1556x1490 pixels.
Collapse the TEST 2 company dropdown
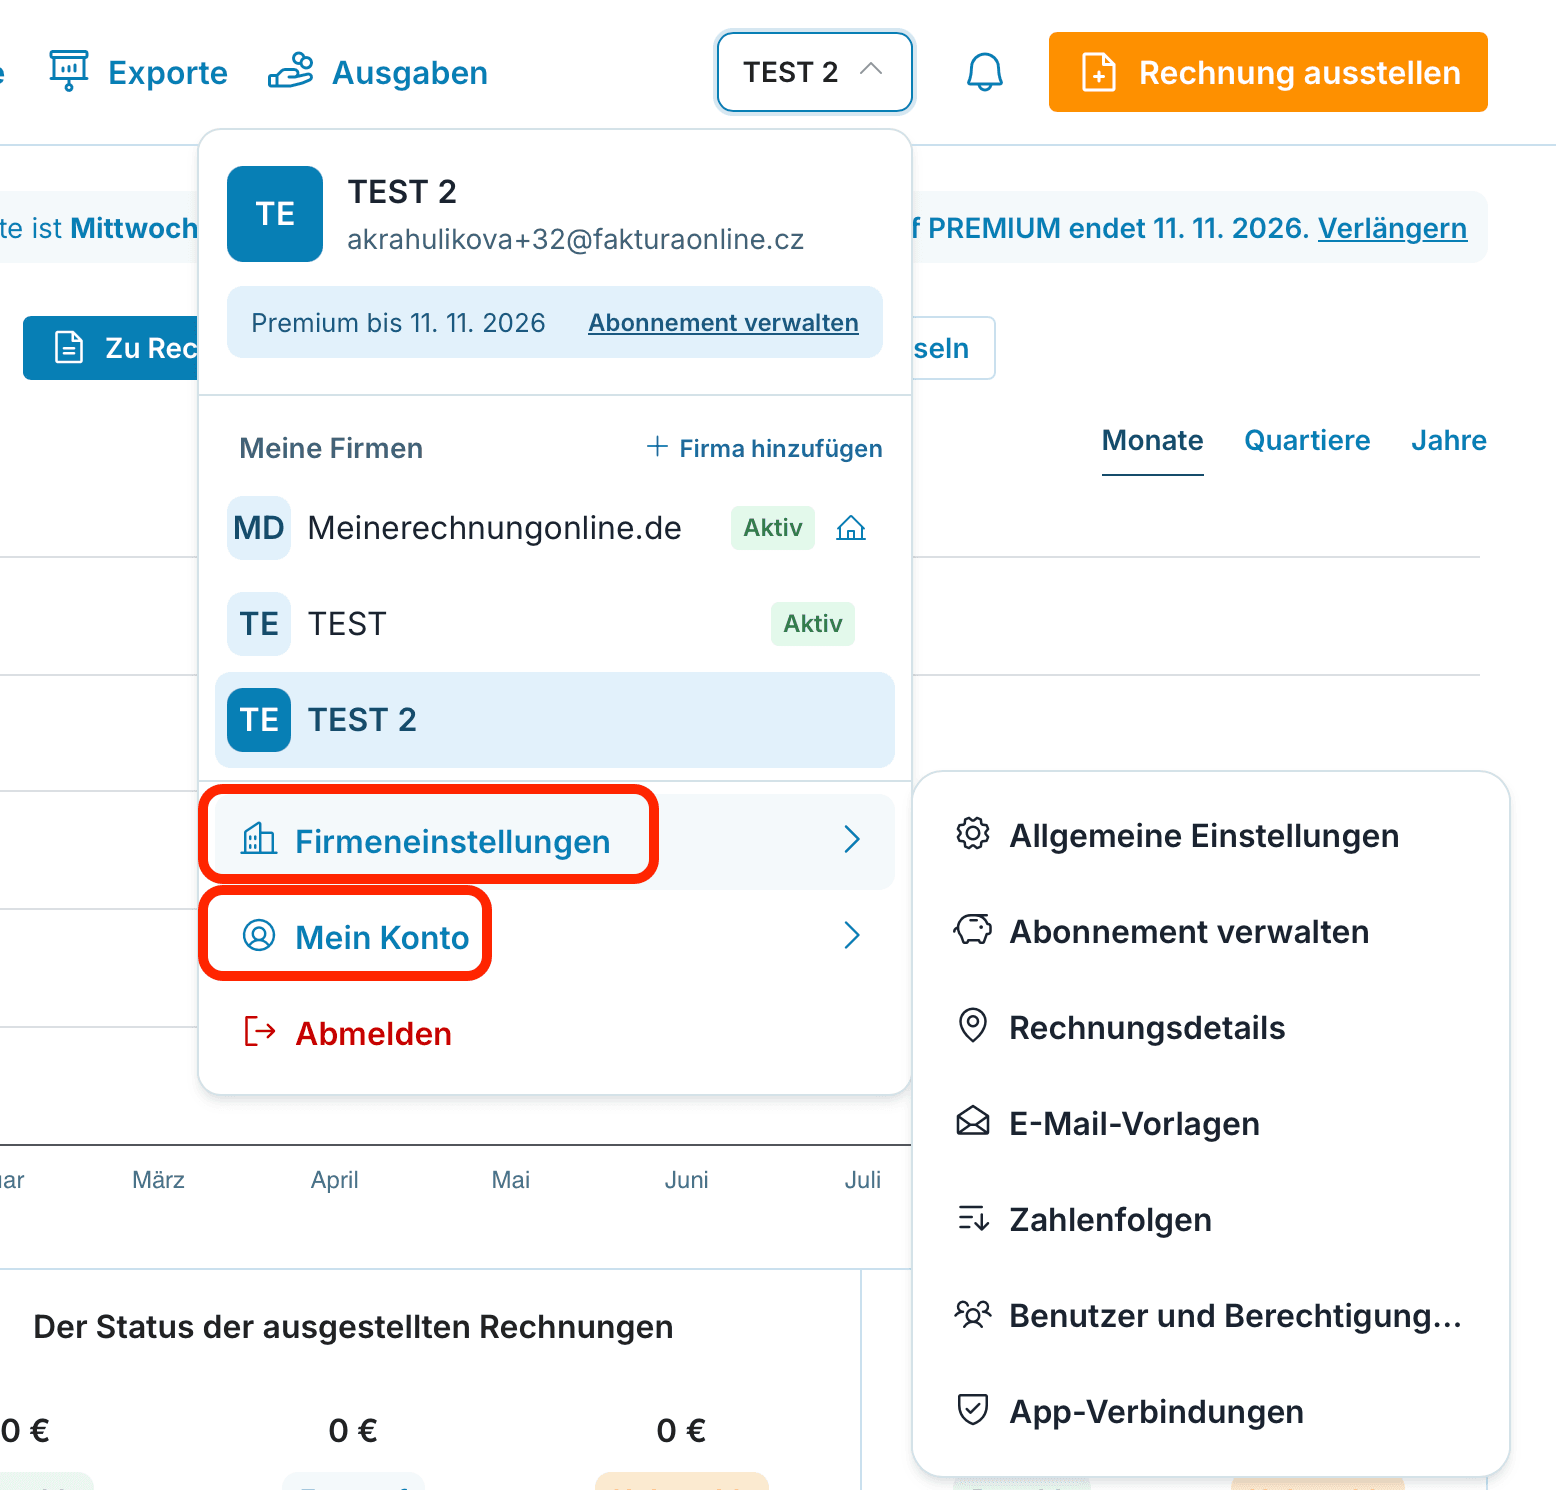click(814, 72)
